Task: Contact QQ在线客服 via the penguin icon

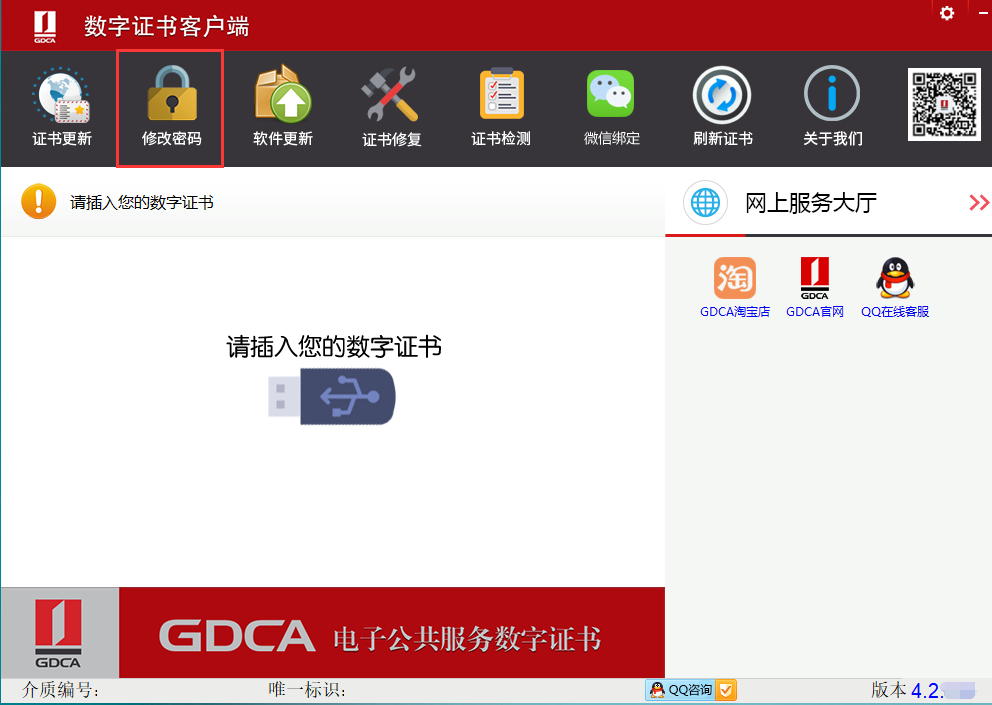Action: point(894,277)
